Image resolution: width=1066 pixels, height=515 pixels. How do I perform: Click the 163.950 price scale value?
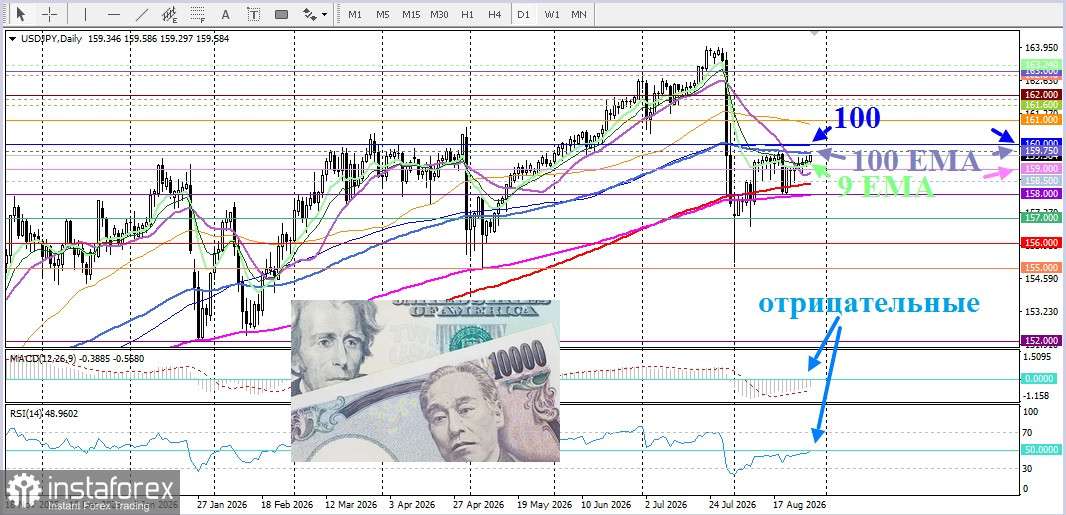1041,48
